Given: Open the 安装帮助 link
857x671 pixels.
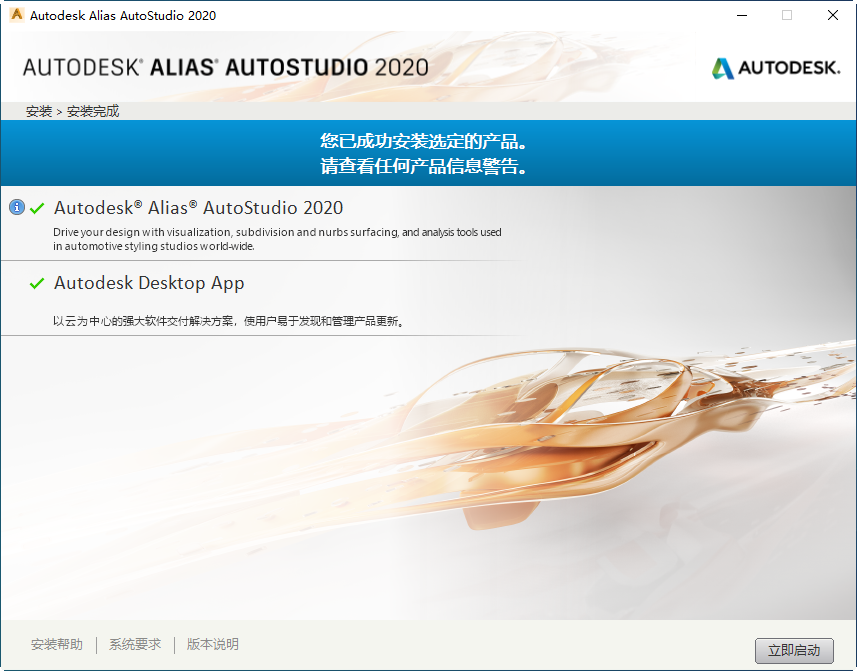Looking at the screenshot, I should [57, 644].
